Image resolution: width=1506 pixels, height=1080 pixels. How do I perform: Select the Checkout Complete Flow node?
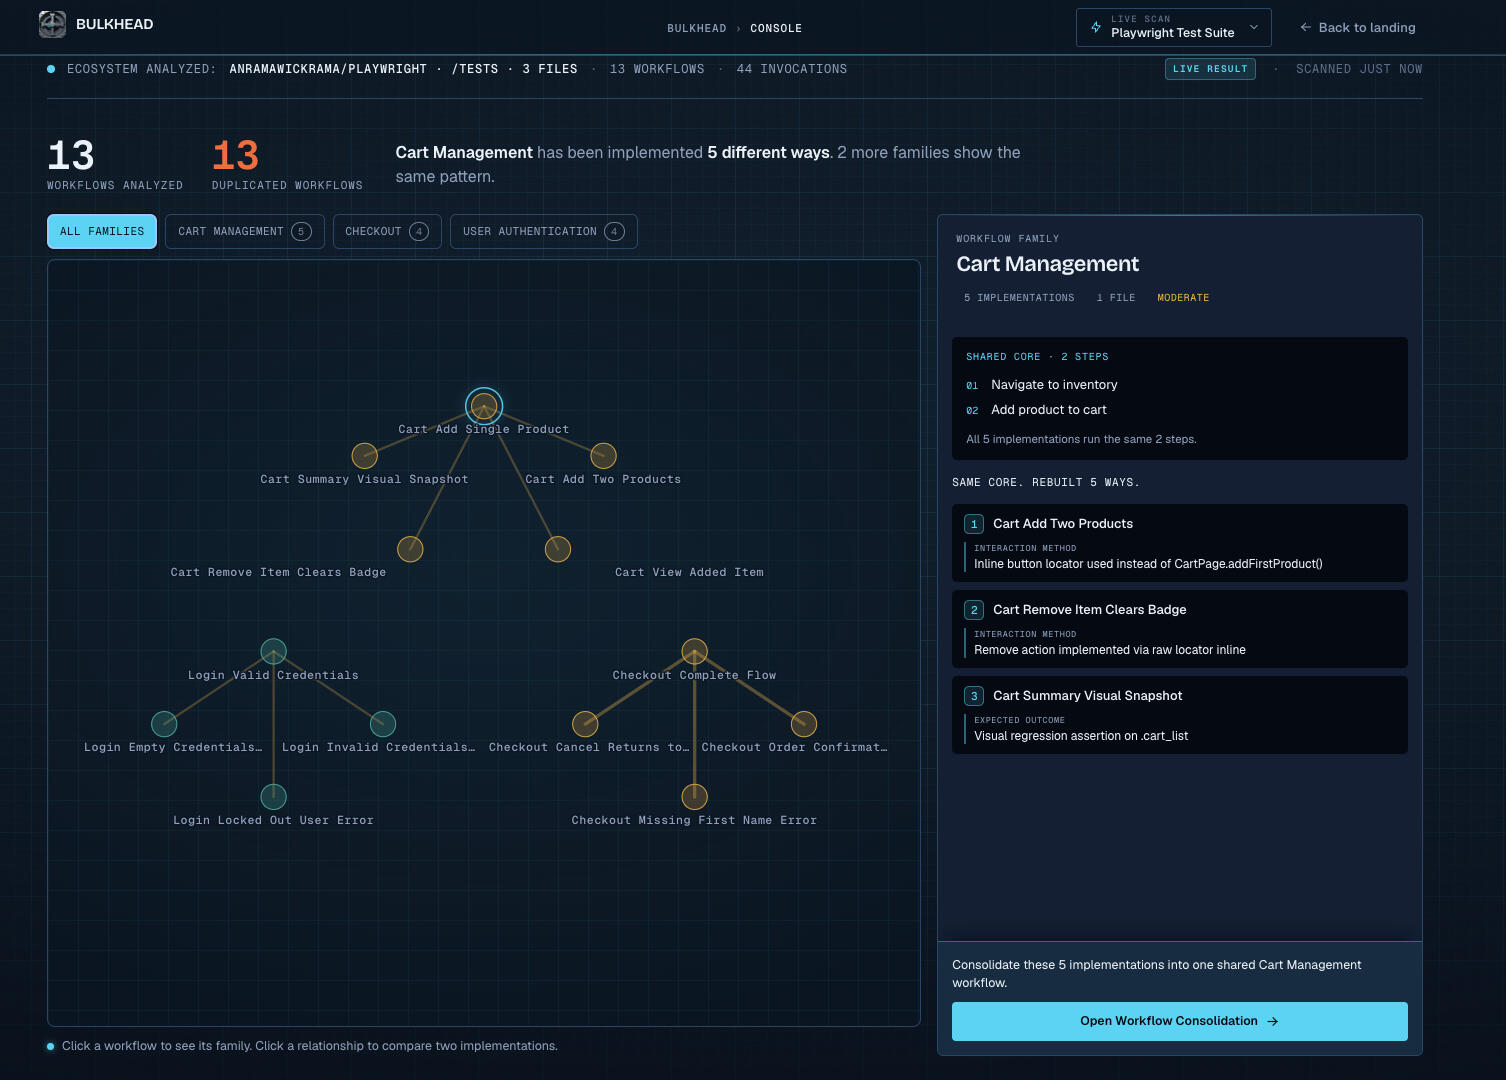tap(695, 652)
